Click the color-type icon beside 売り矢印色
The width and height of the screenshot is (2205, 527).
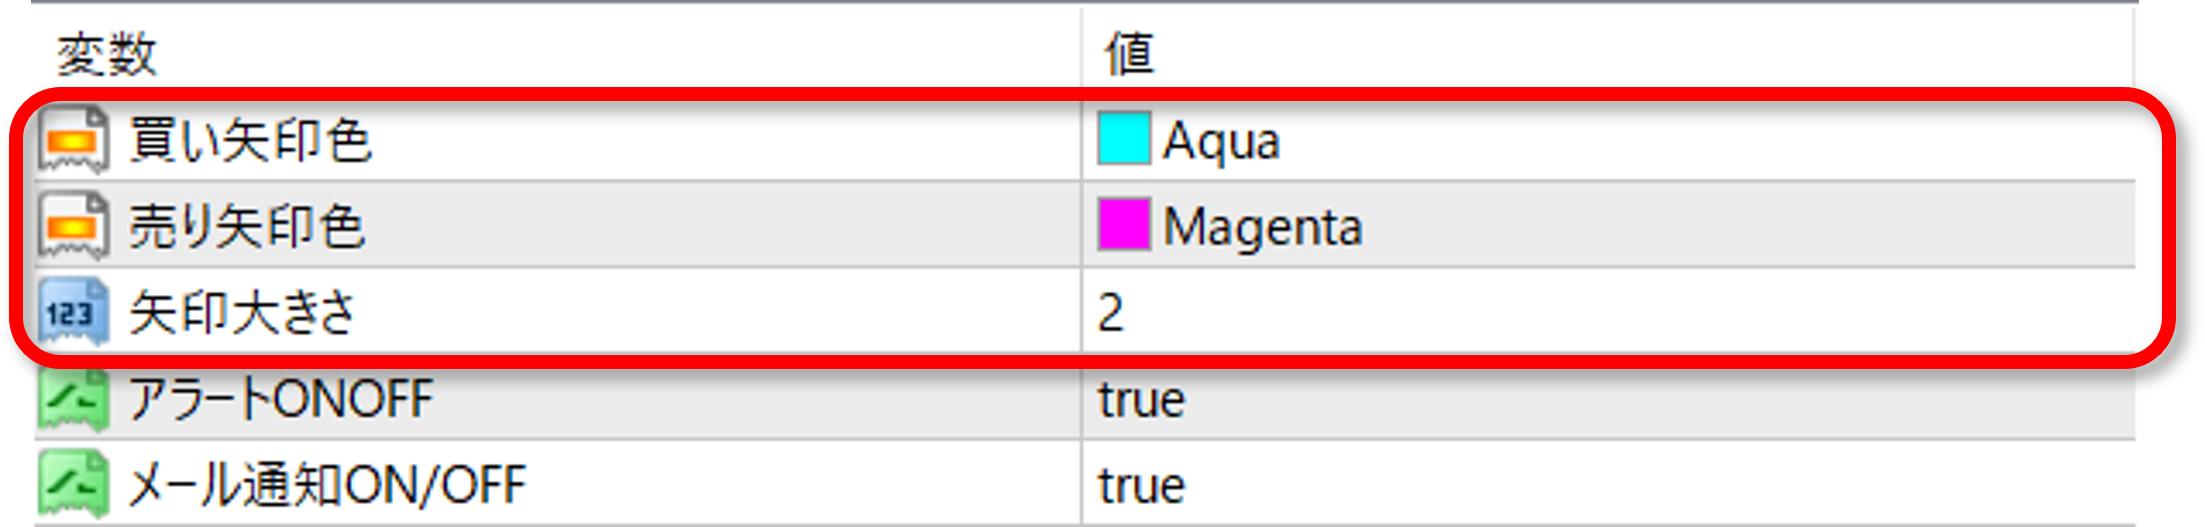click(x=73, y=226)
